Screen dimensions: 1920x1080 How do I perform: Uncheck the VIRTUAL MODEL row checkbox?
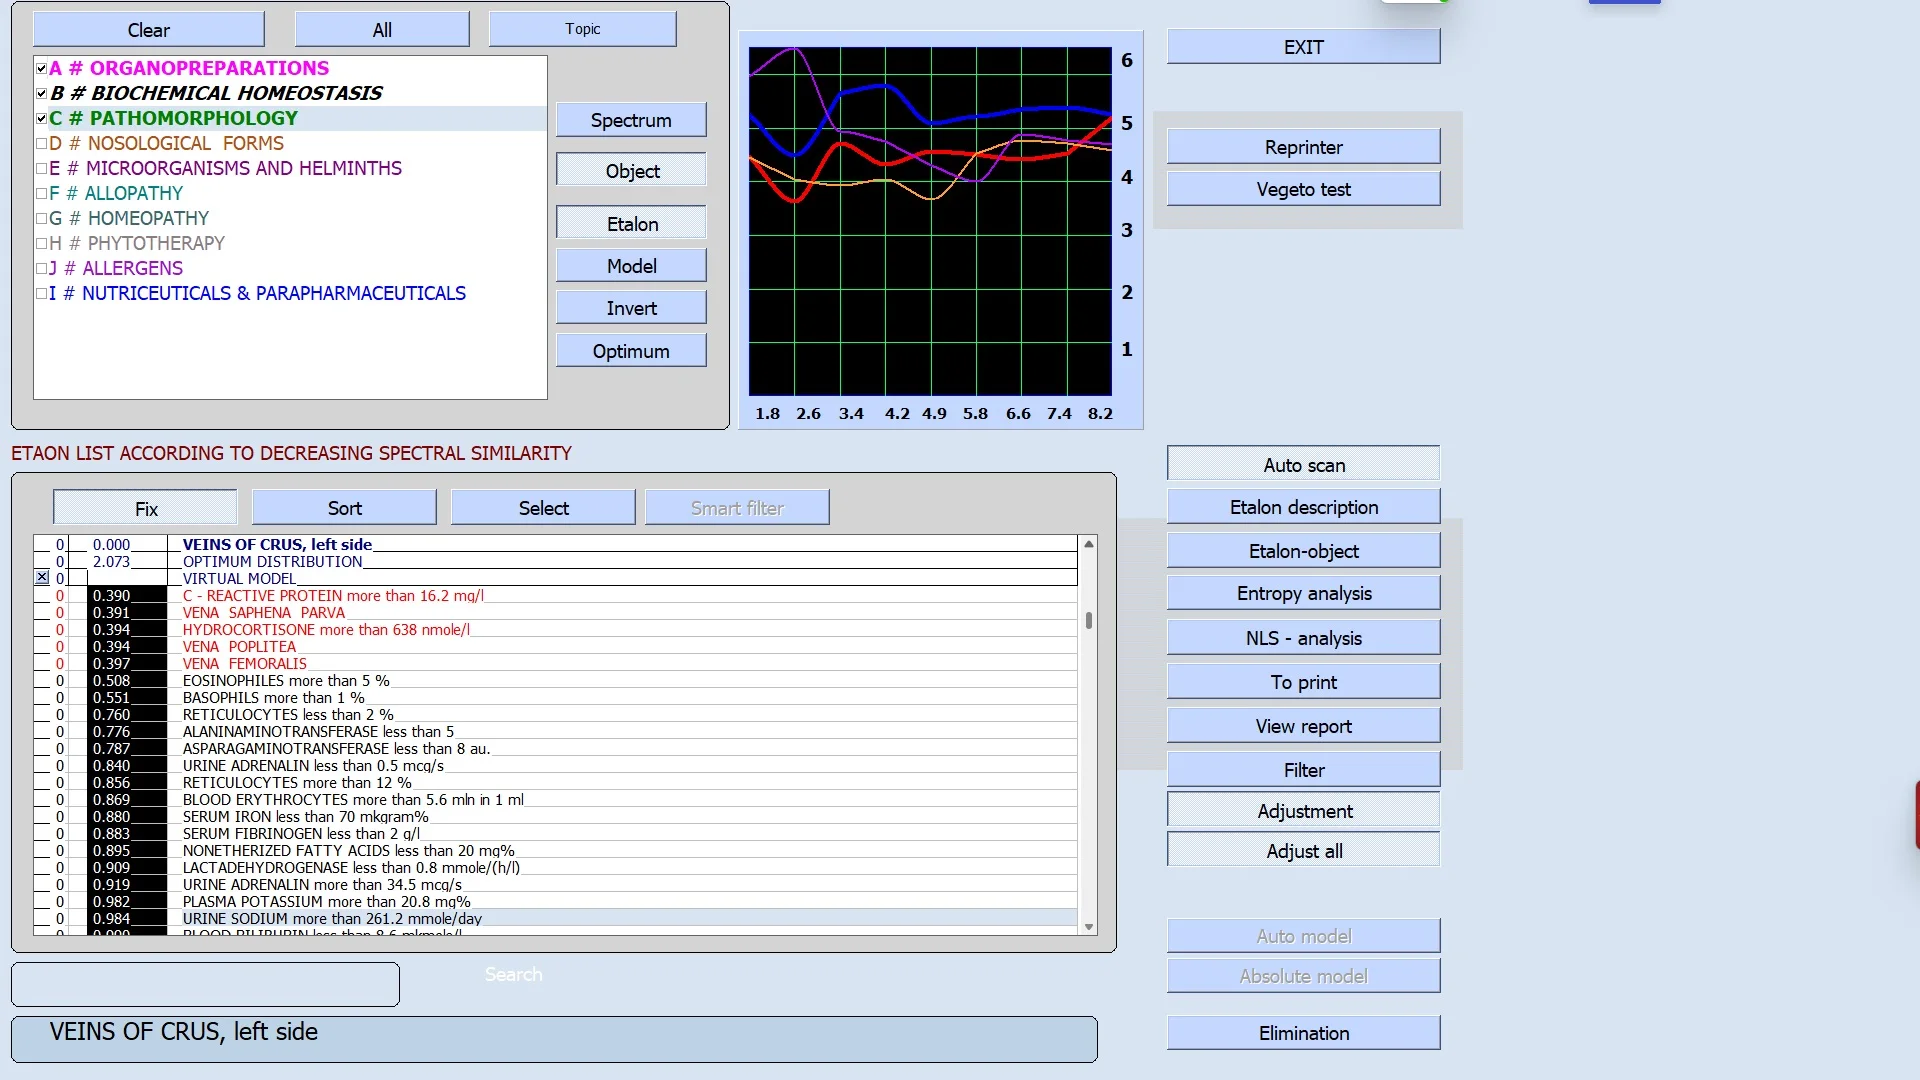point(42,578)
